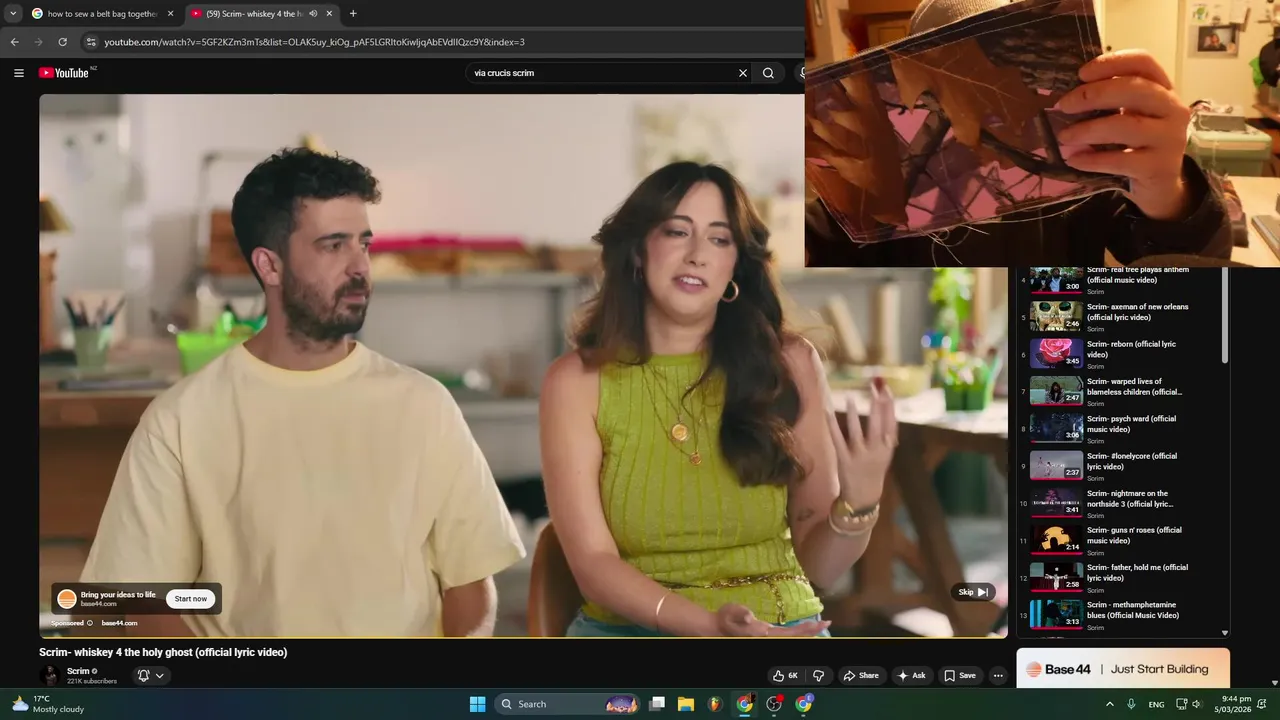Open the Ask button

911,676
